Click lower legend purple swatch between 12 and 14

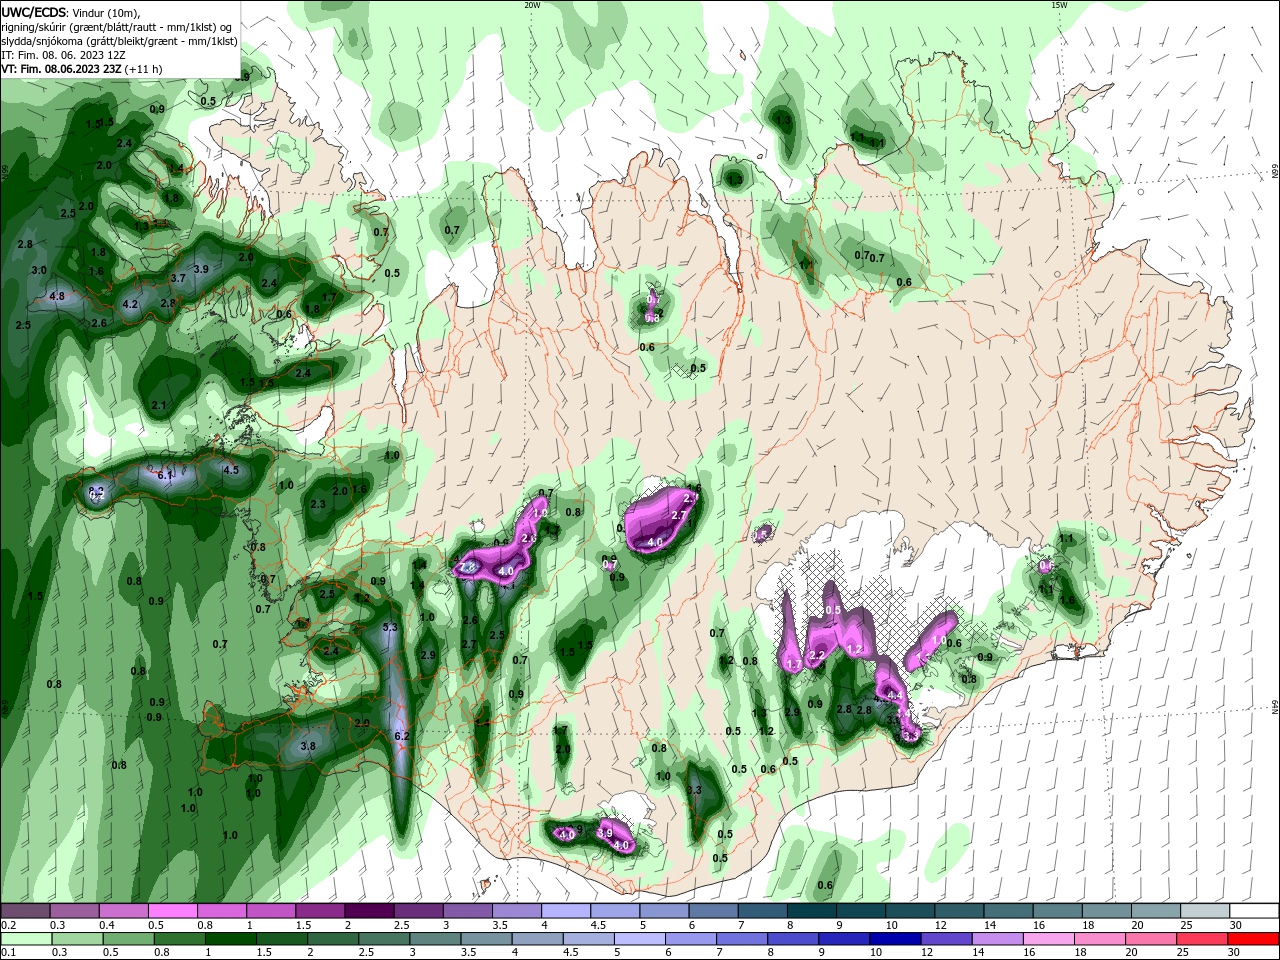coord(945,939)
